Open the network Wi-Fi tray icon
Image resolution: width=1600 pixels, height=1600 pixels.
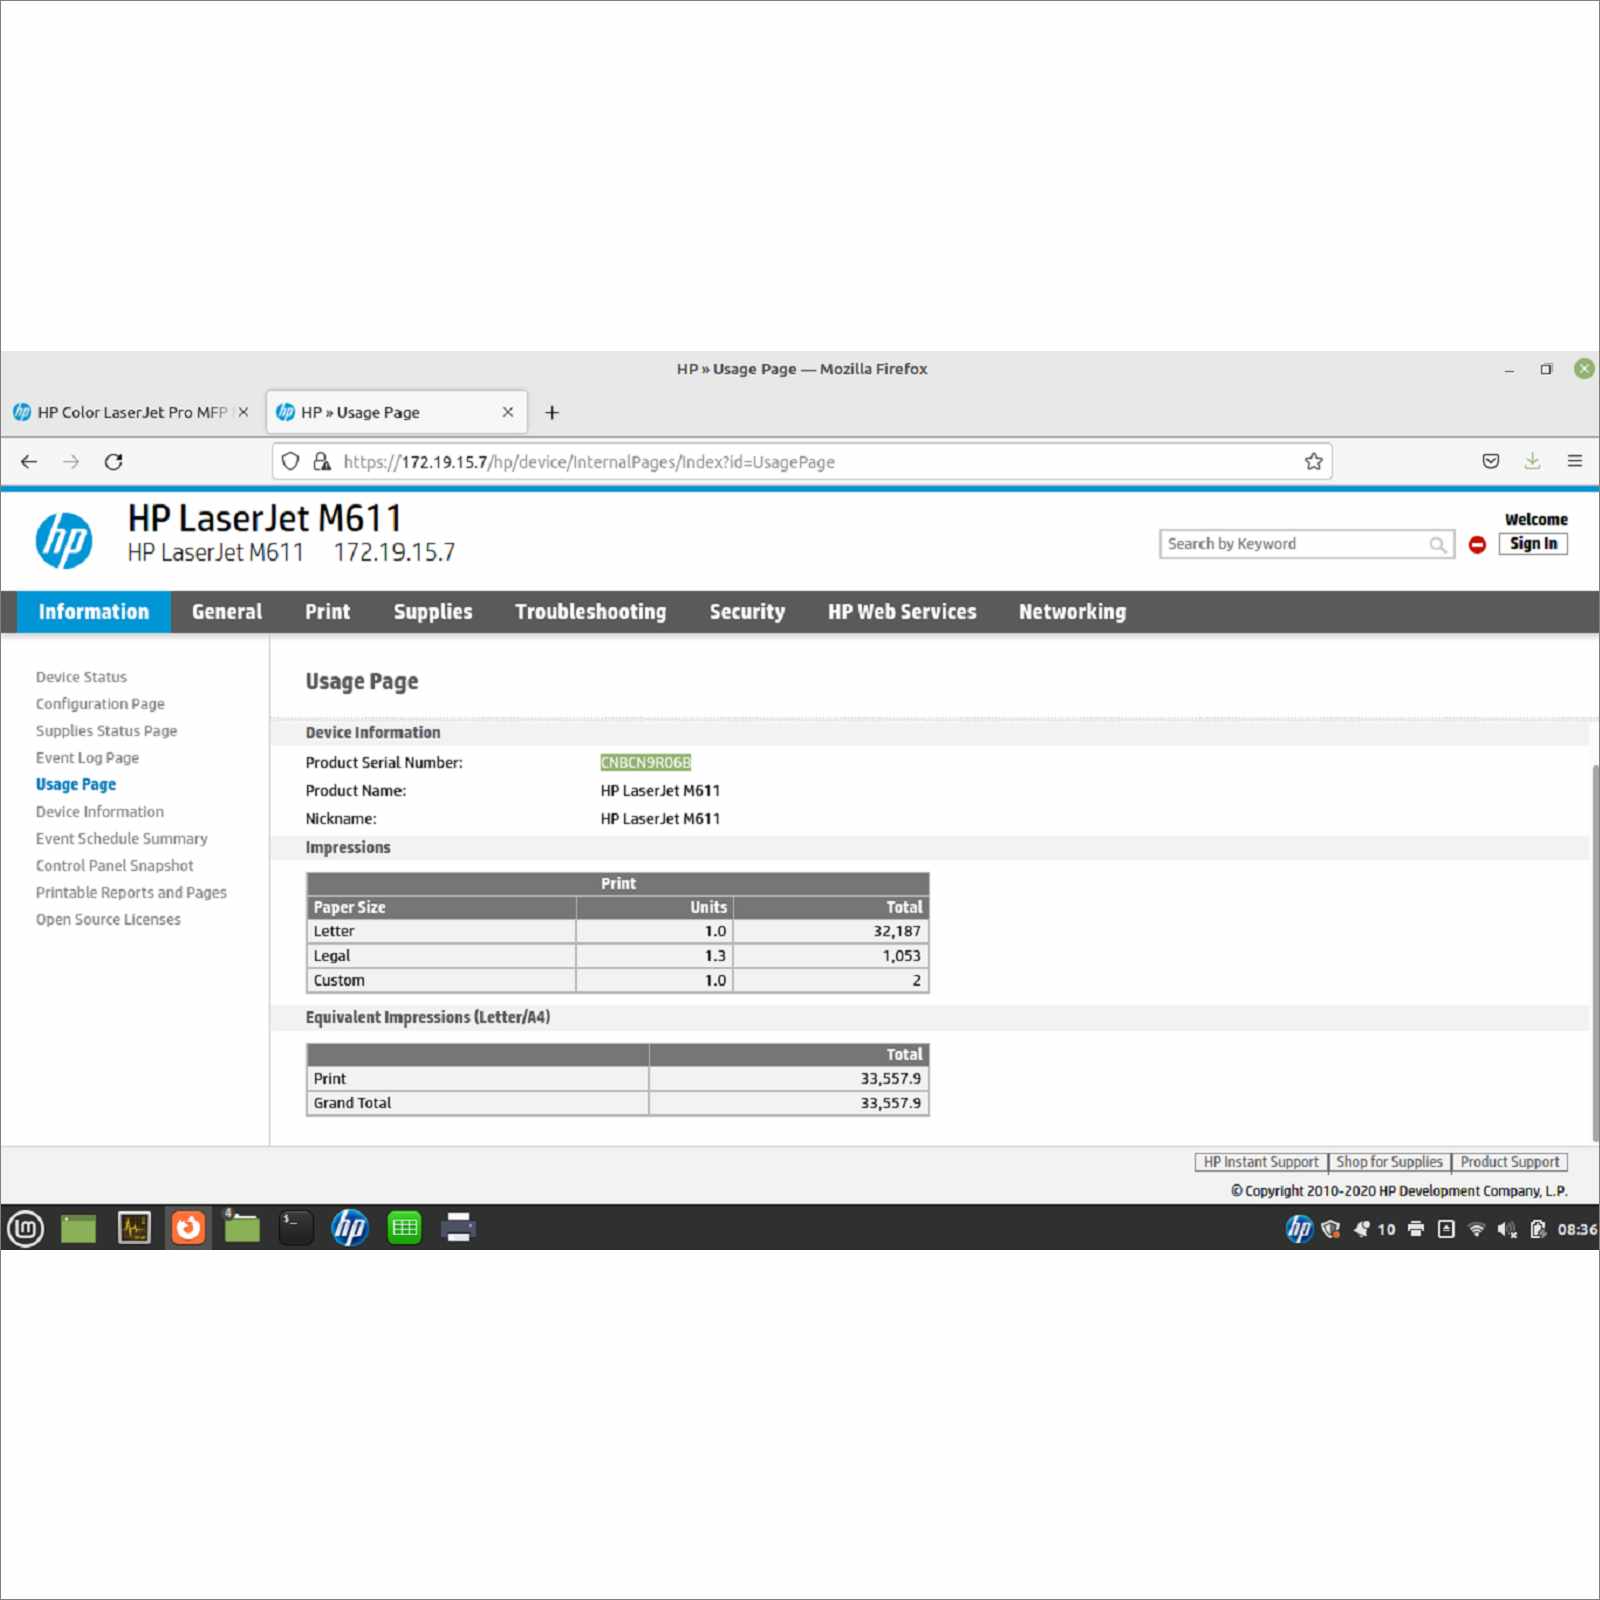click(1476, 1229)
